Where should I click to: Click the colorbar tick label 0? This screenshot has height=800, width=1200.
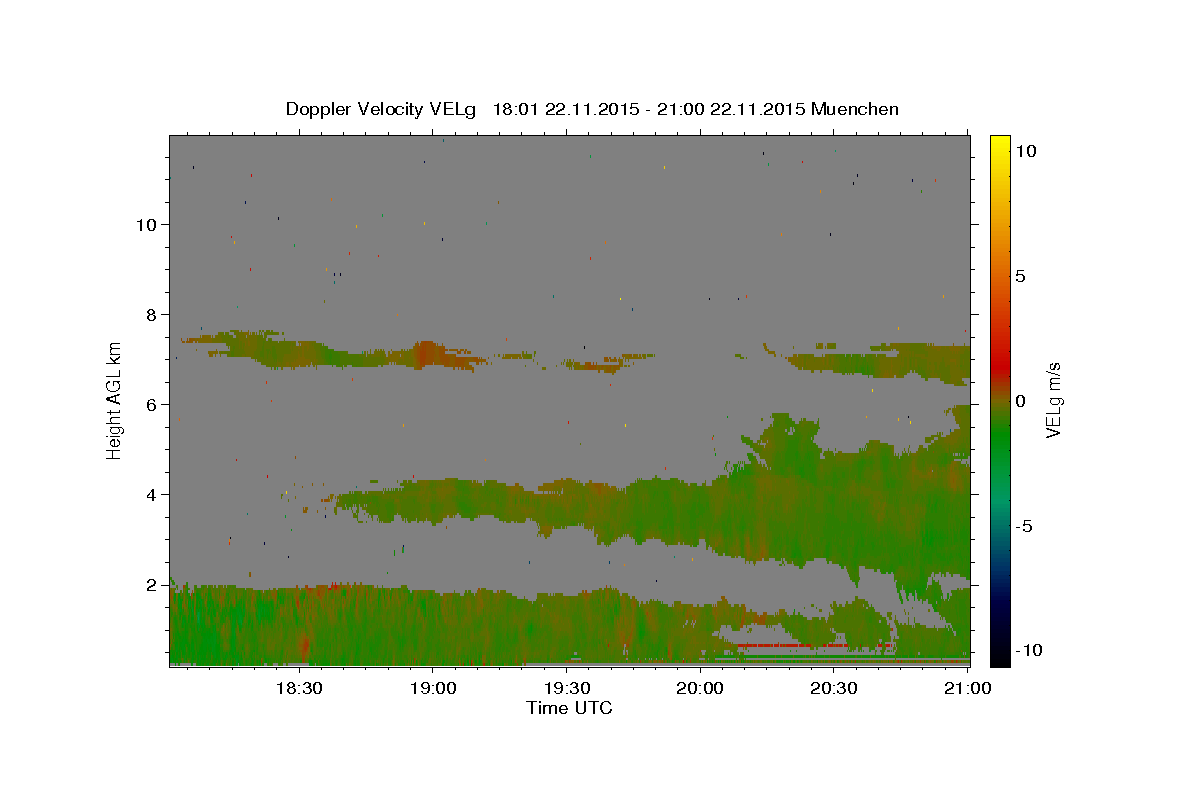click(1020, 400)
